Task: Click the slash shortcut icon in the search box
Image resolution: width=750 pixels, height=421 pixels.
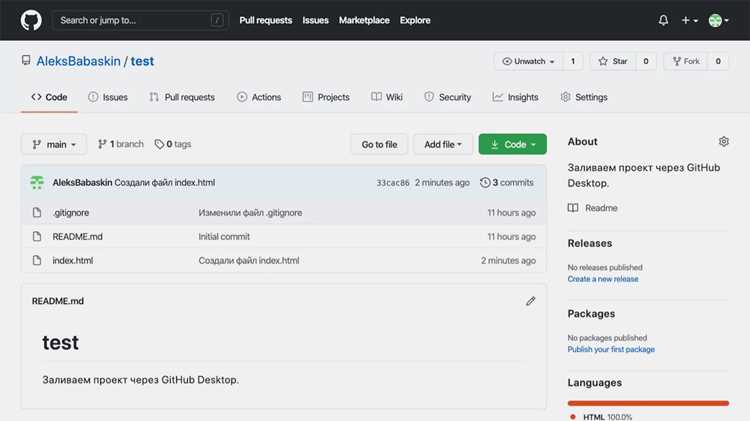Action: click(217, 20)
